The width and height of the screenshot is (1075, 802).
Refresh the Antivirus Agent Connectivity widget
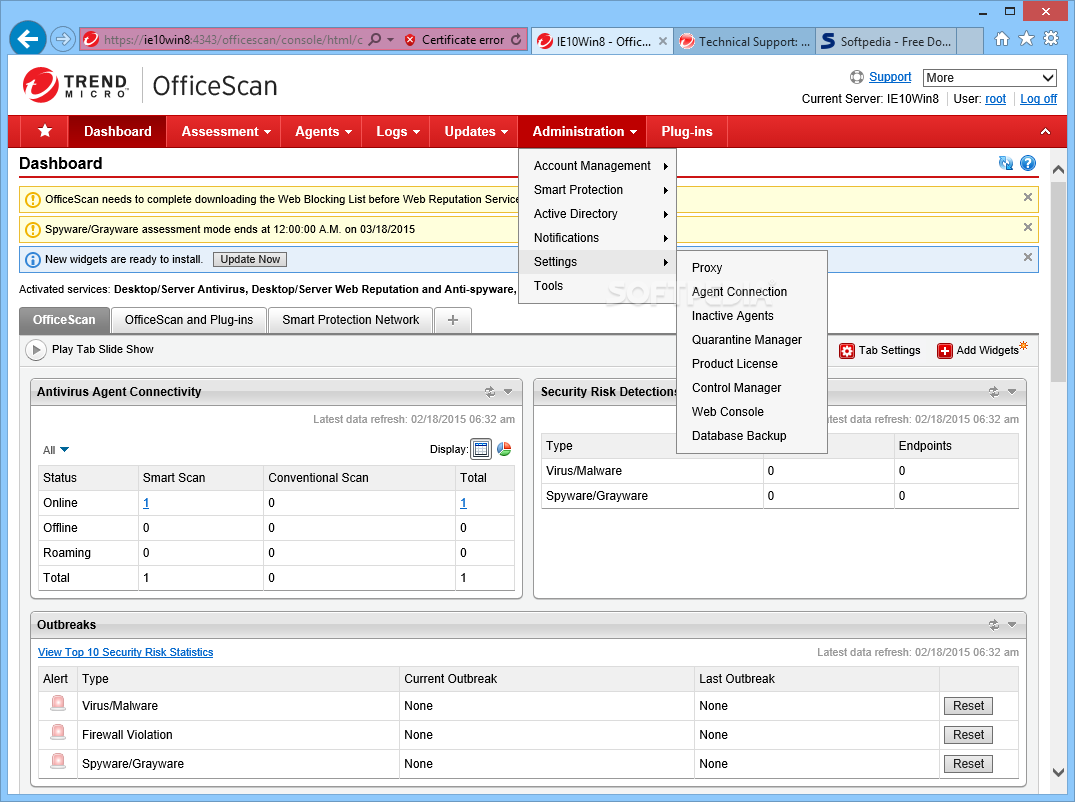click(x=490, y=392)
